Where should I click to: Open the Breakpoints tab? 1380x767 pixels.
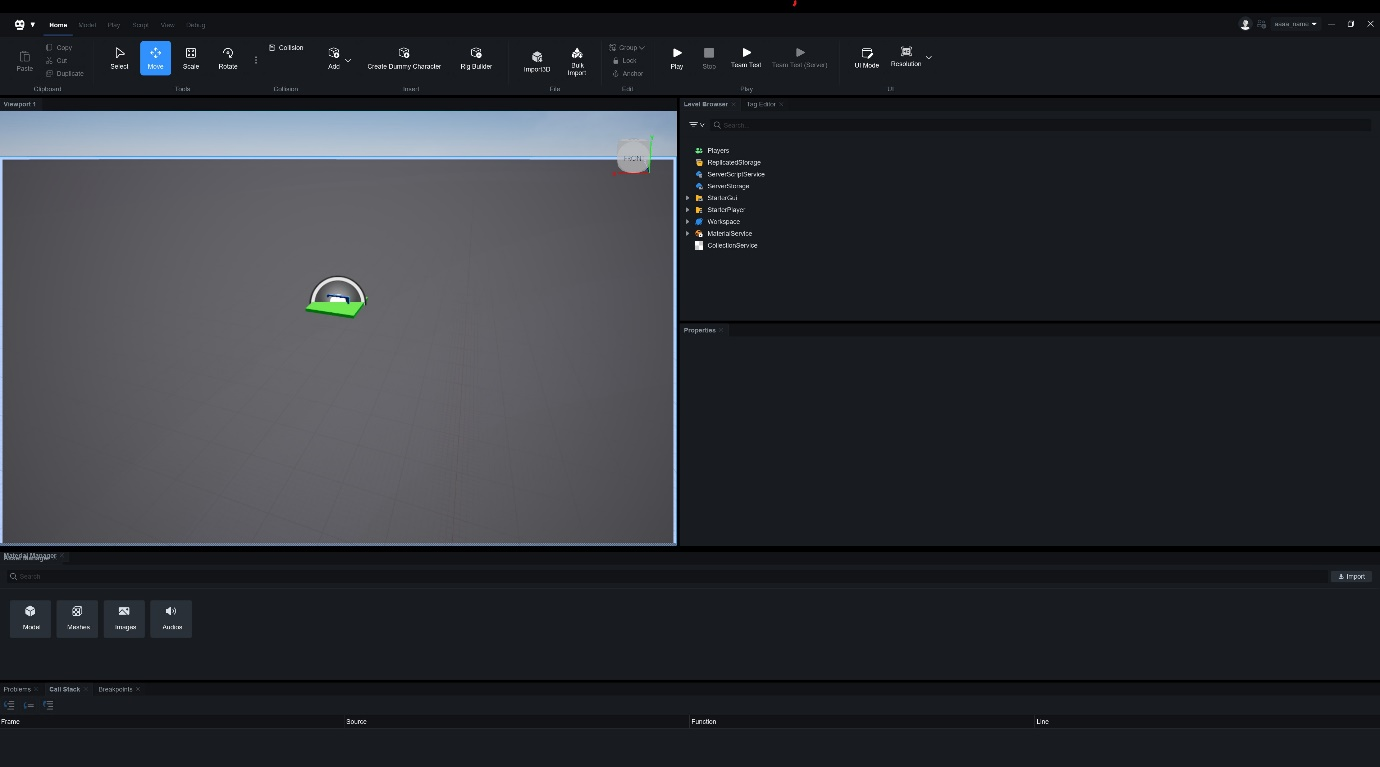[115, 689]
